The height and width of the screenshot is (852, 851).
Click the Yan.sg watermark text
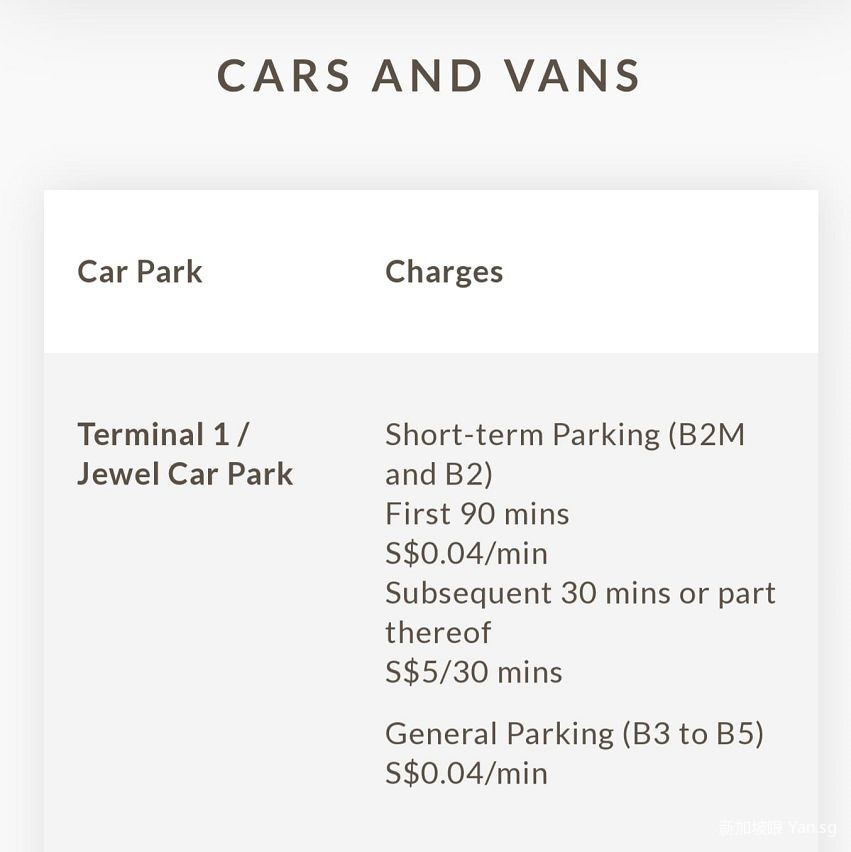point(811,828)
